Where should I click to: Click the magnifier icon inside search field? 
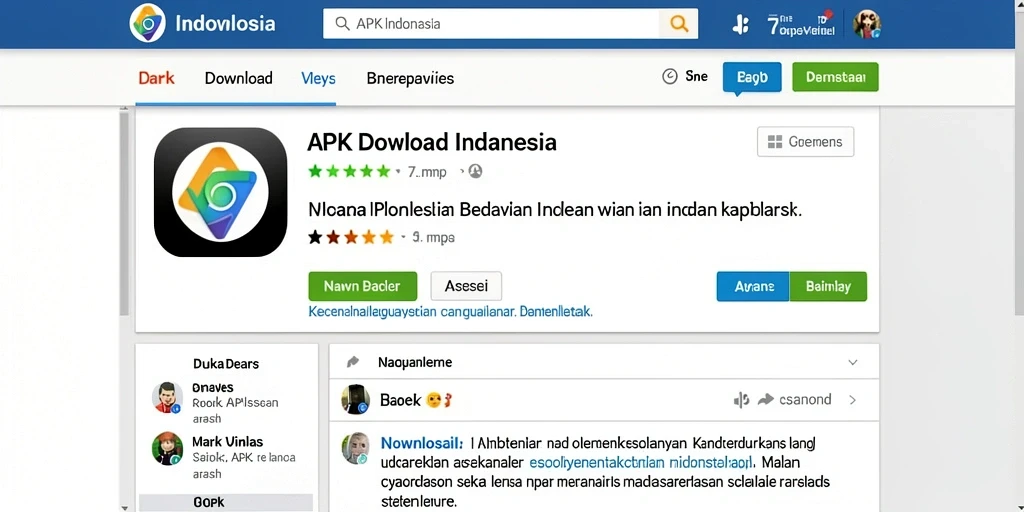(342, 24)
